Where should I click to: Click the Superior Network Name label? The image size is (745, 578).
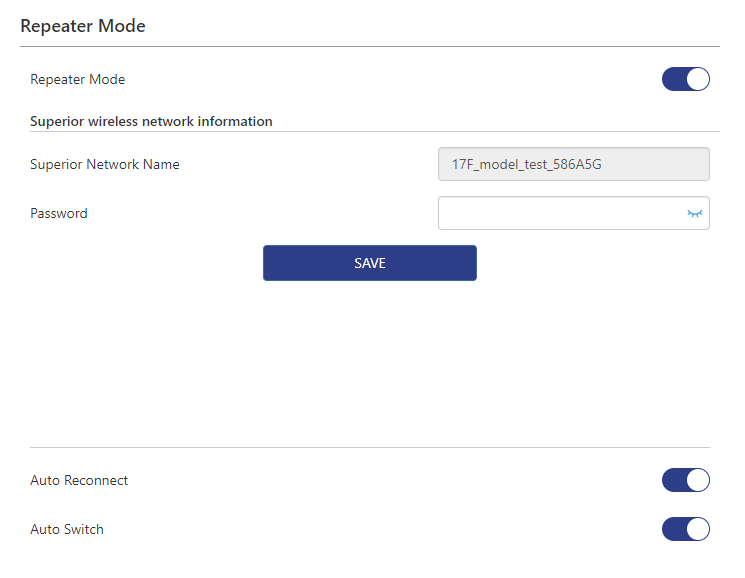[x=105, y=164]
